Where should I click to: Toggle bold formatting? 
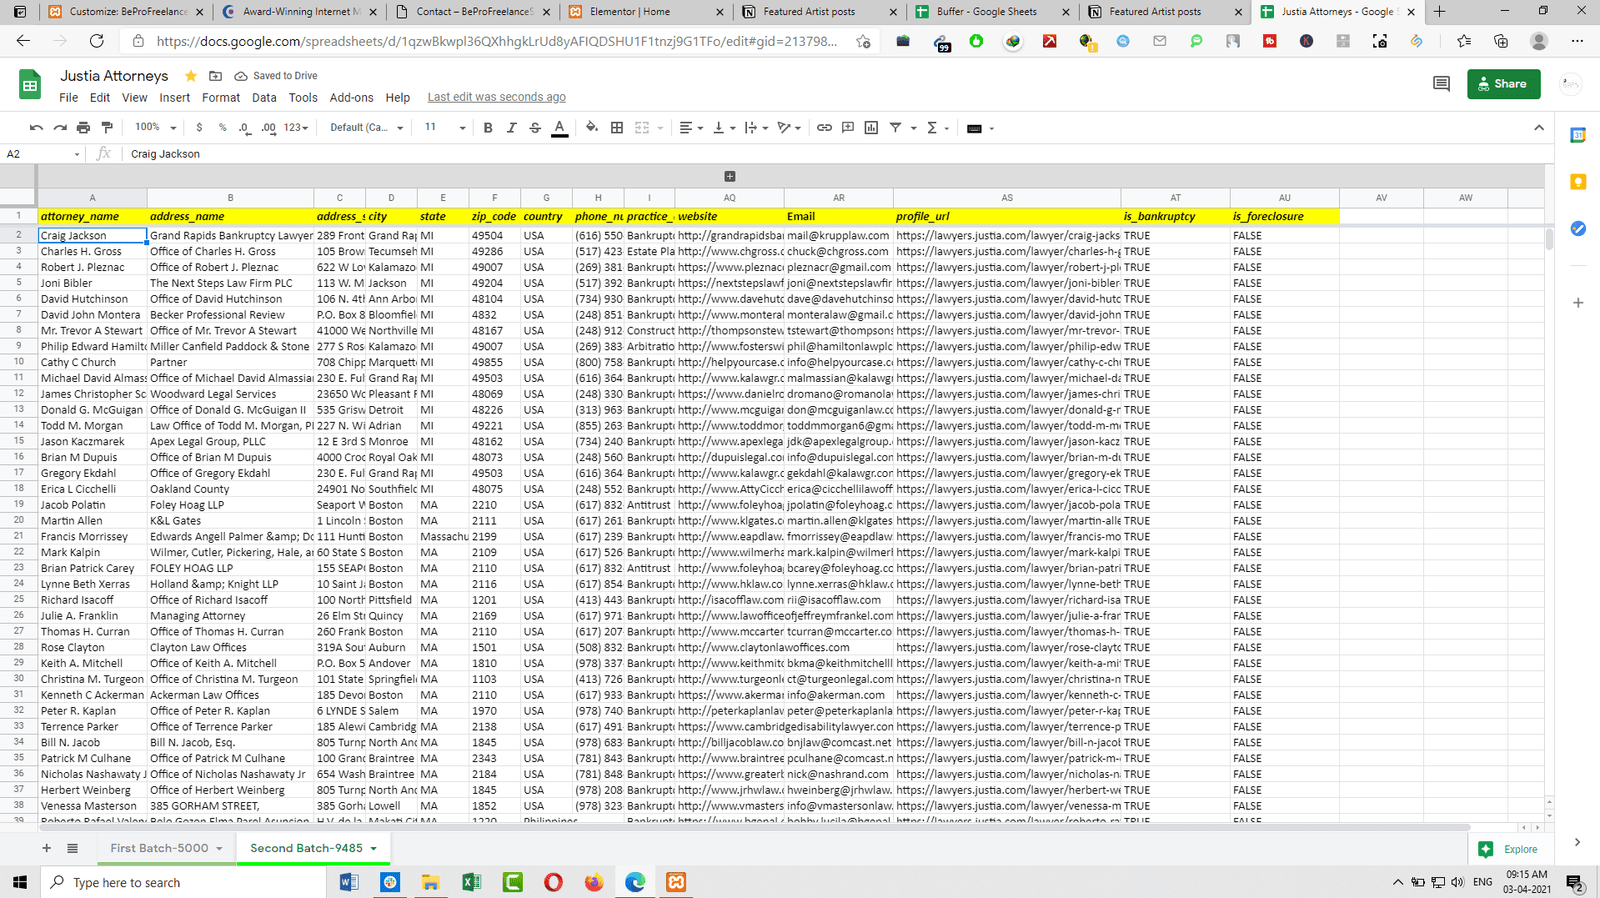488,128
